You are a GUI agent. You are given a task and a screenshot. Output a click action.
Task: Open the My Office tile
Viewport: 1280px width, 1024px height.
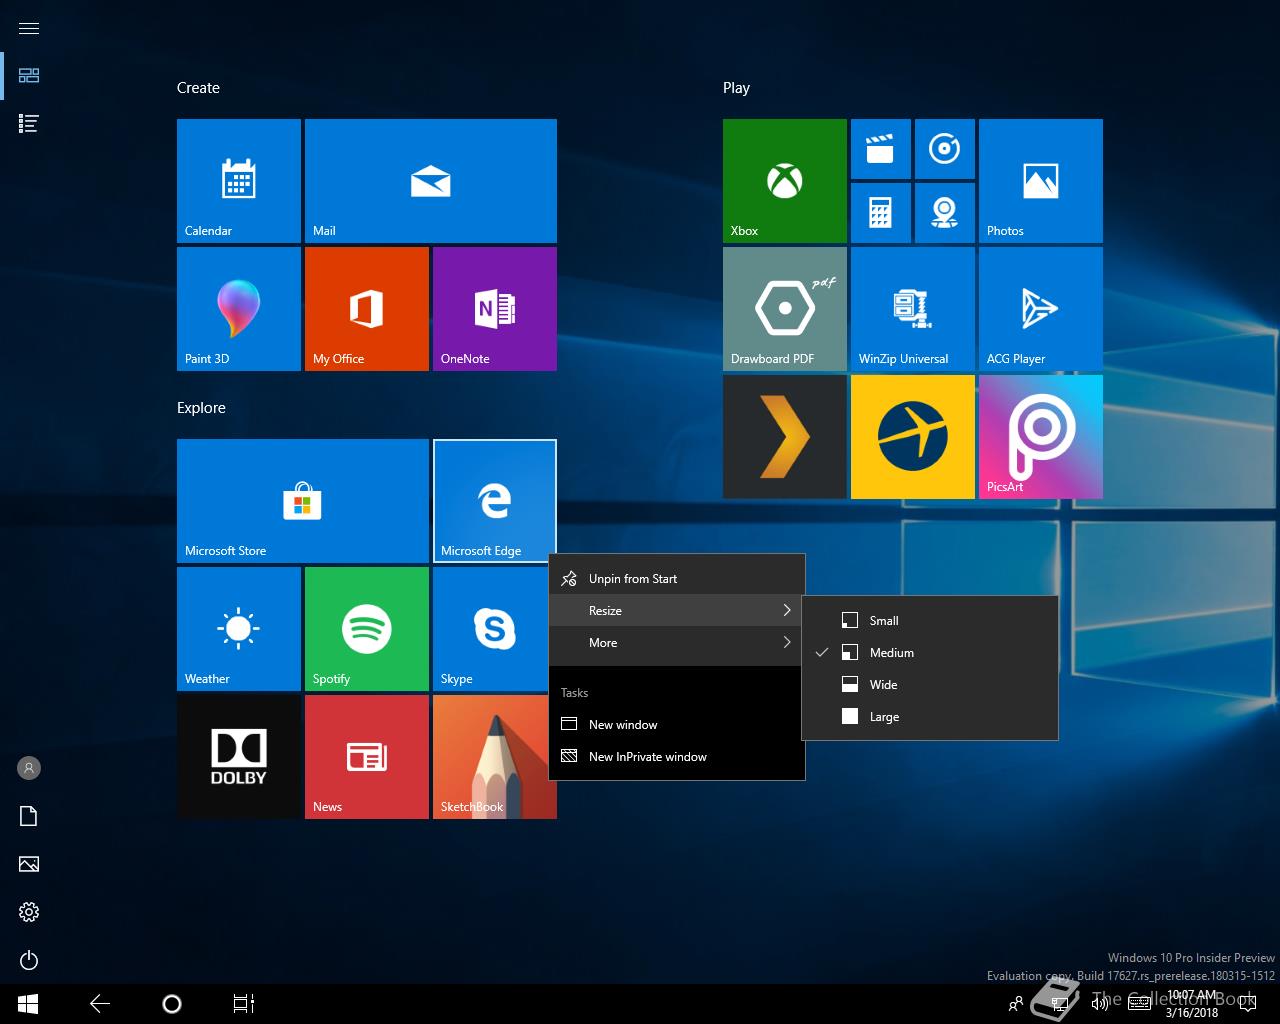(367, 309)
